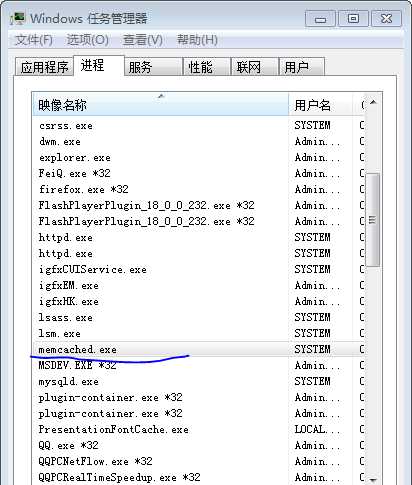Open the 帮助(H) menu
Screen dimensions: 412x485
tap(197, 40)
